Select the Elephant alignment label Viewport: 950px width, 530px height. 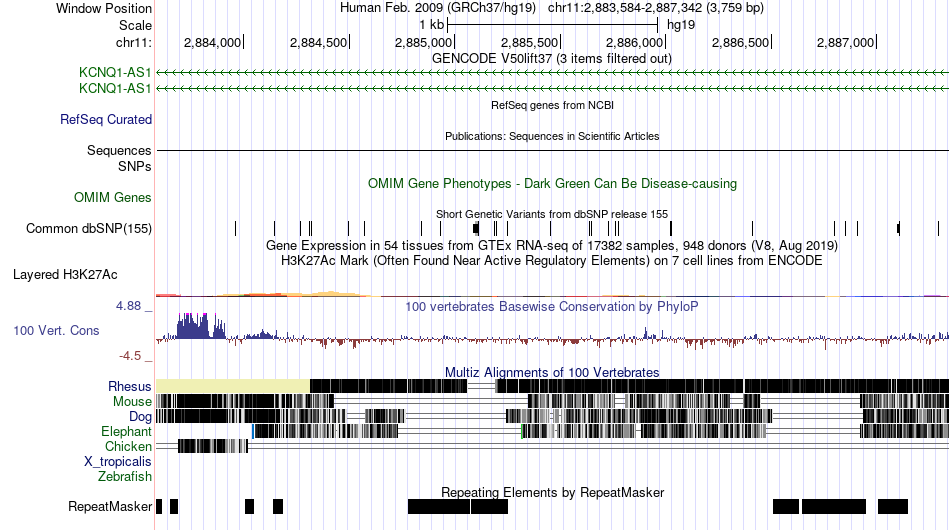coord(126,431)
